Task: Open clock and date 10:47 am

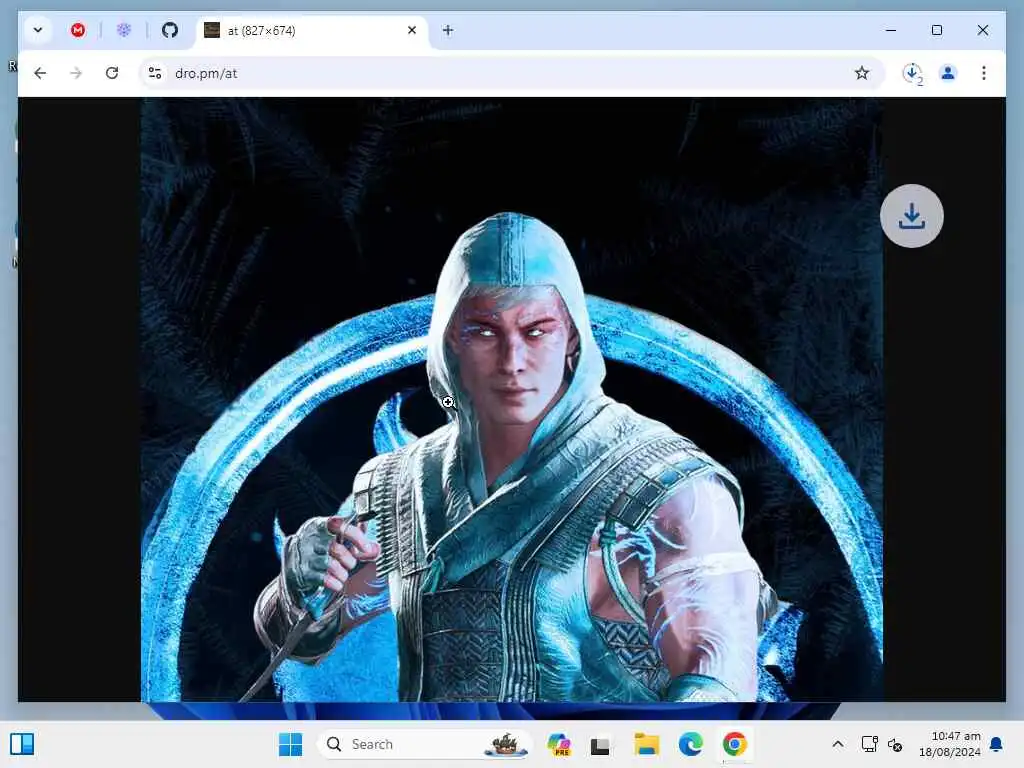Action: point(950,744)
